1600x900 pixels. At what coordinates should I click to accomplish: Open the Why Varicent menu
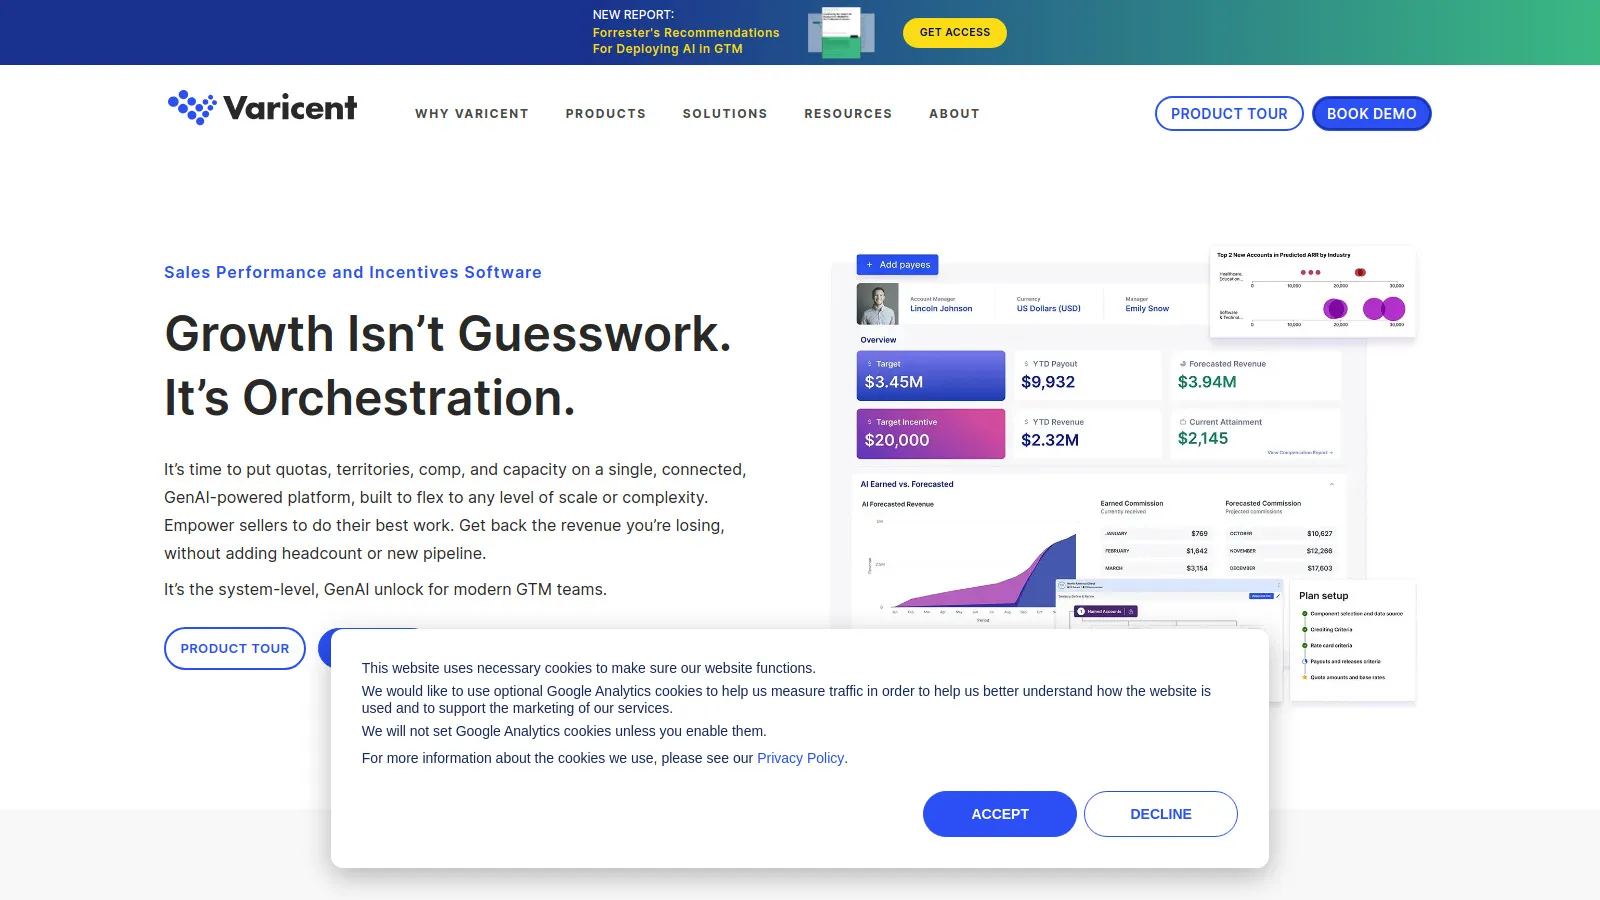click(x=472, y=114)
